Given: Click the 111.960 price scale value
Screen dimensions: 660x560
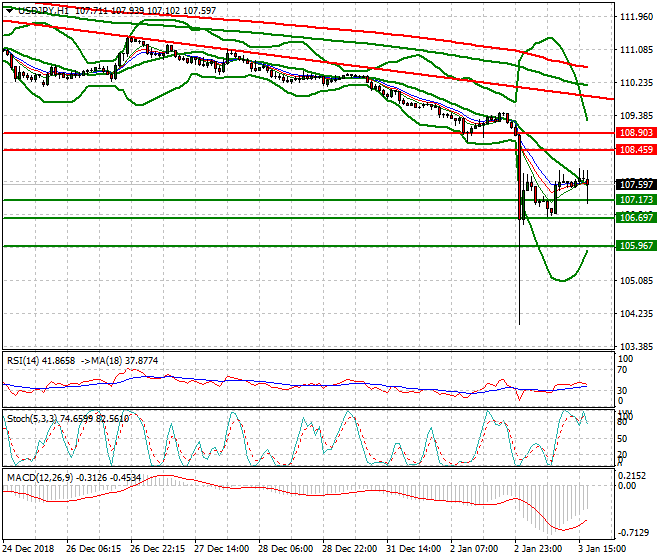Looking at the screenshot, I should (x=636, y=17).
